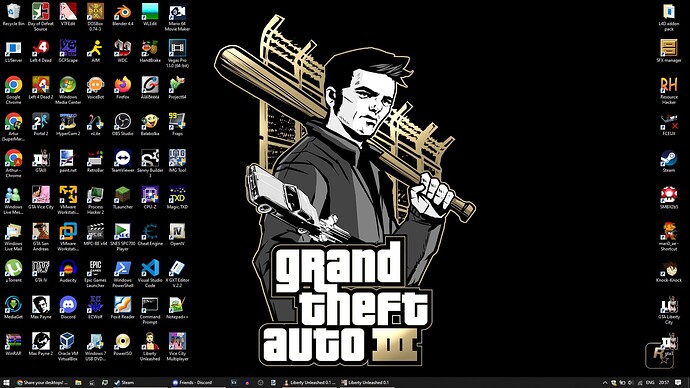
Task: Open the TLauncher Minecraft shortcut
Action: click(123, 198)
